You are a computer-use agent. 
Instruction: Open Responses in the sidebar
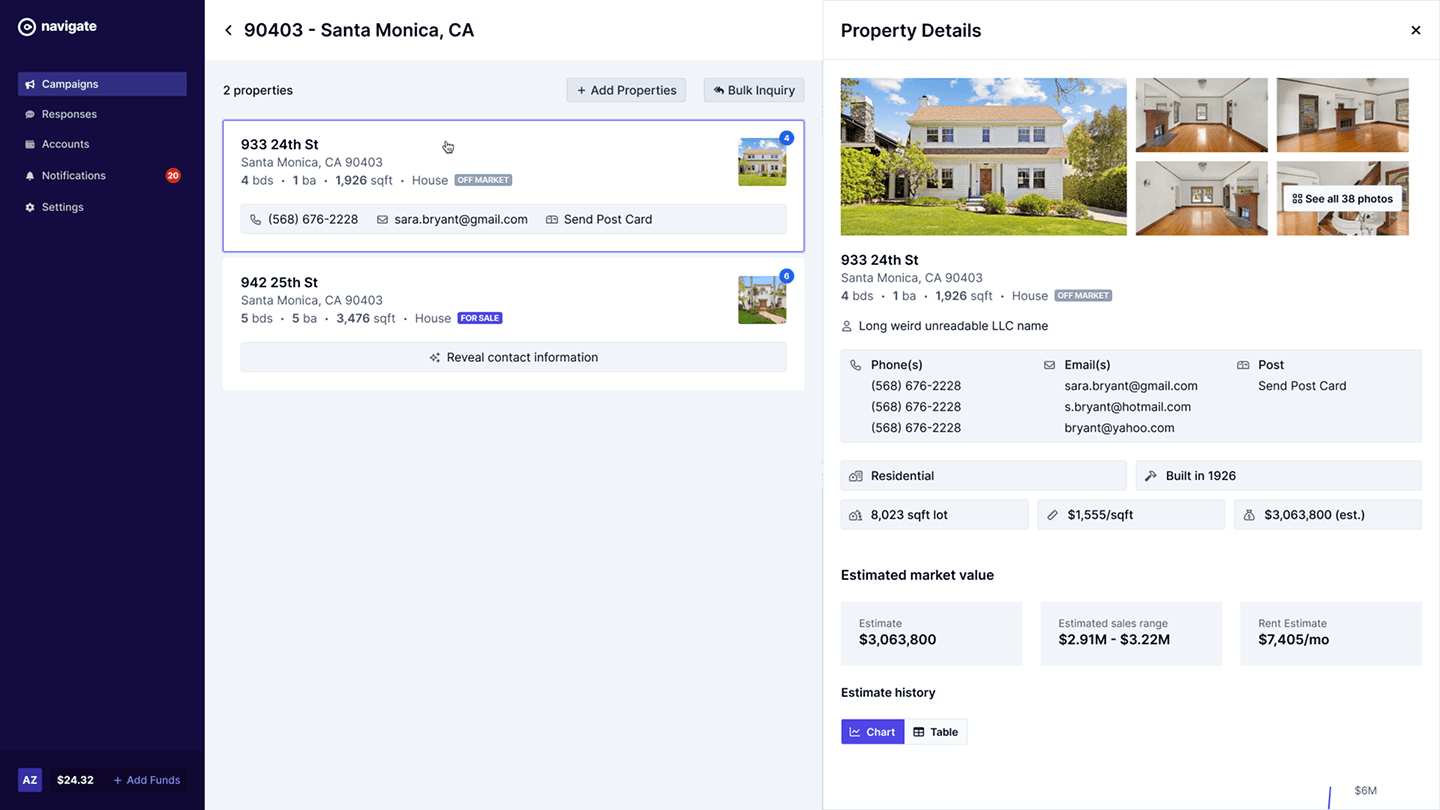coord(102,114)
